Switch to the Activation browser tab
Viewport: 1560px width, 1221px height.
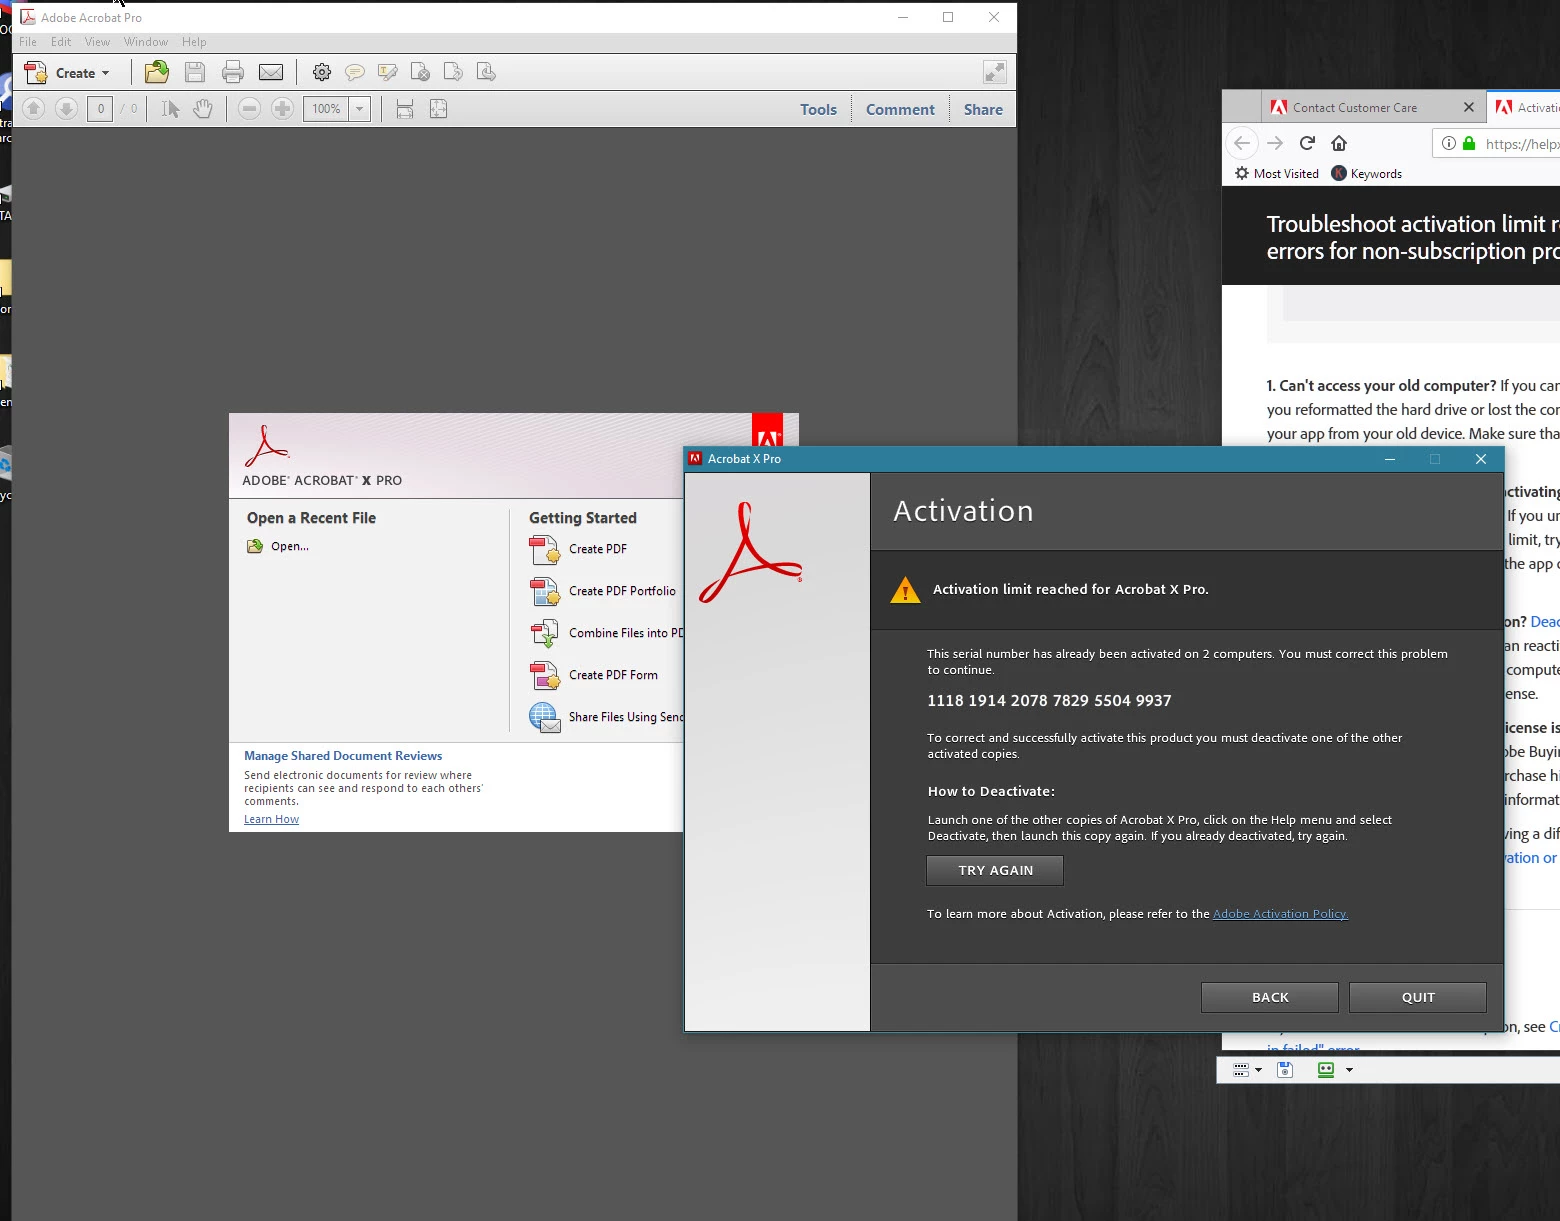pos(1526,107)
